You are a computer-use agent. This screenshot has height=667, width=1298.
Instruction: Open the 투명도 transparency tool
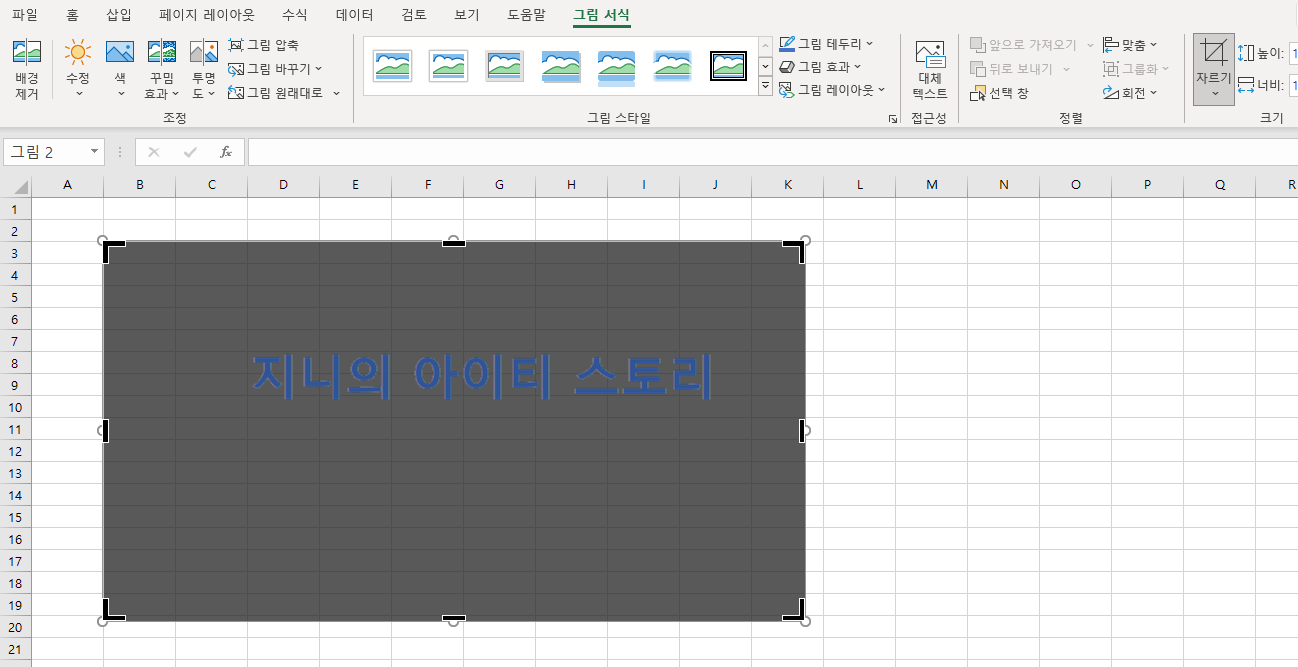coord(204,70)
